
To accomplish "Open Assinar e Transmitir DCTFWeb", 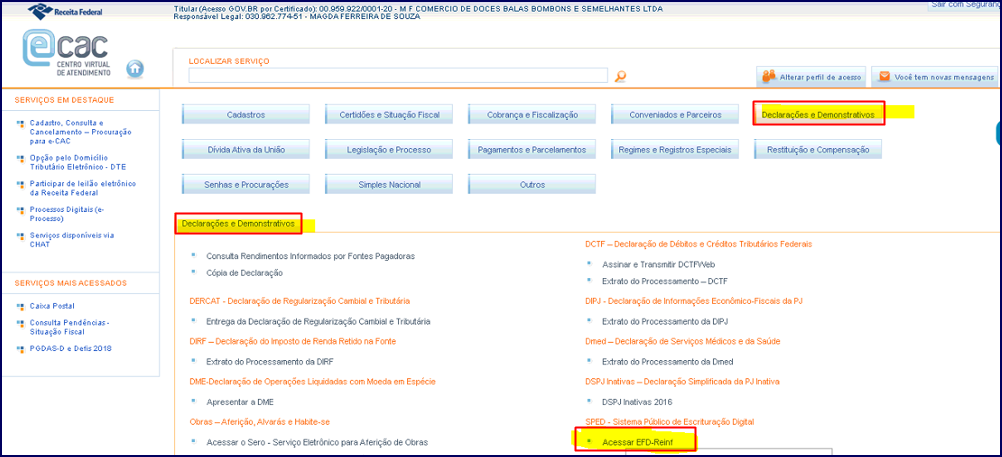I will click(x=658, y=263).
